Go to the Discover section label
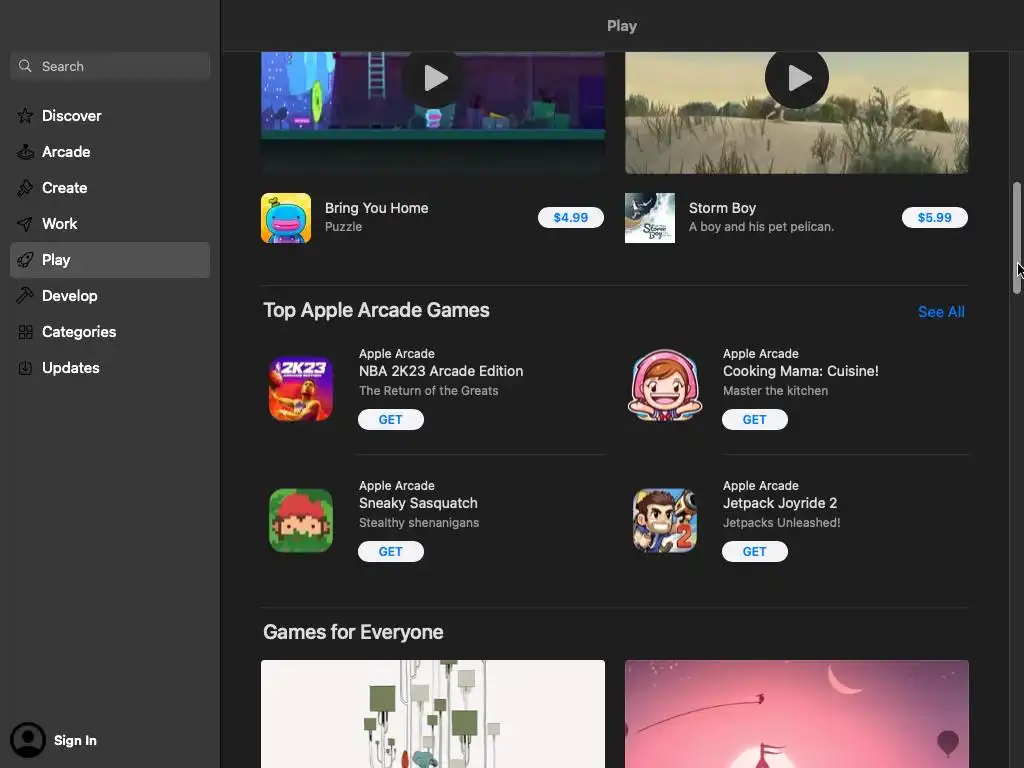 (x=72, y=116)
